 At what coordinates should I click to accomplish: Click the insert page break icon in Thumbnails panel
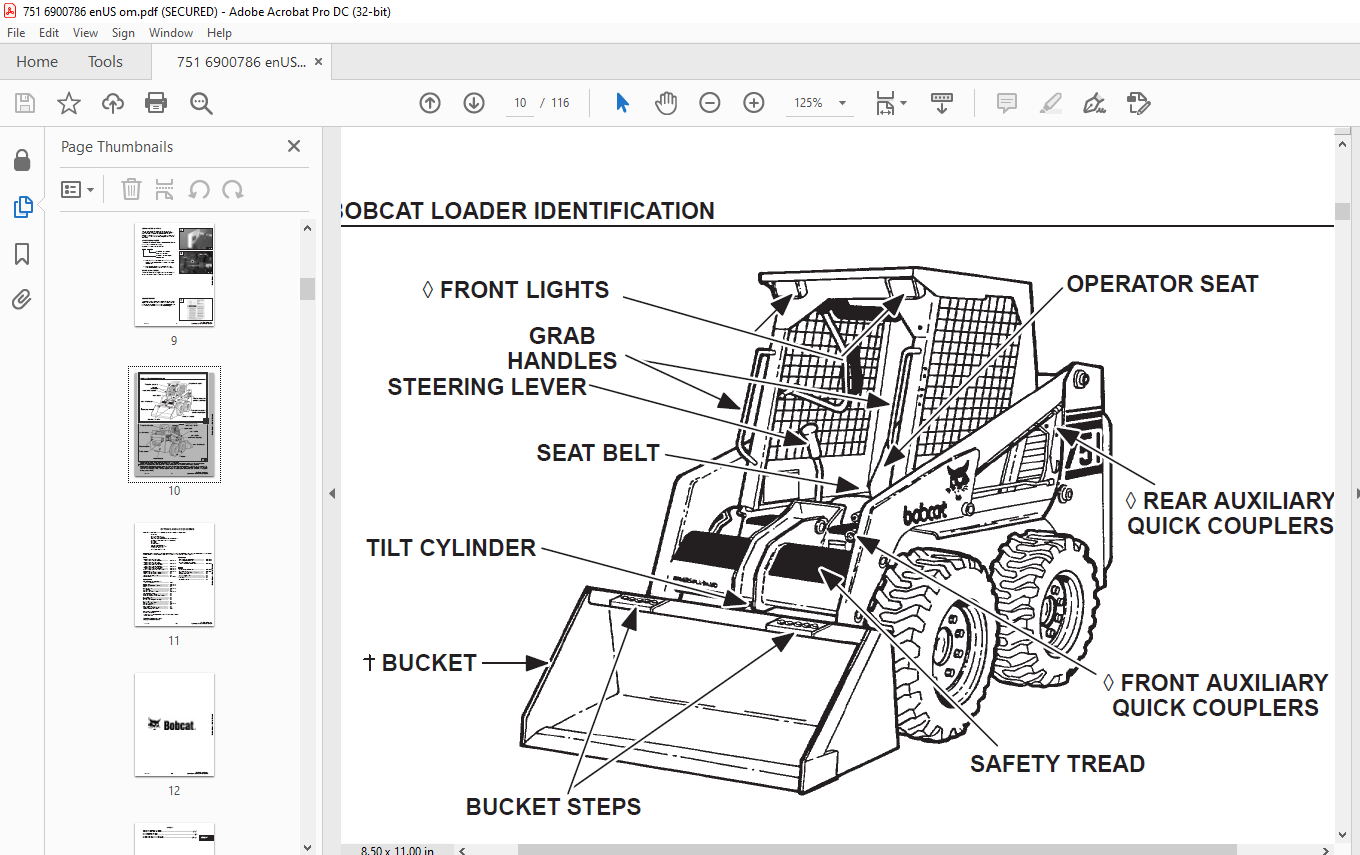point(165,189)
